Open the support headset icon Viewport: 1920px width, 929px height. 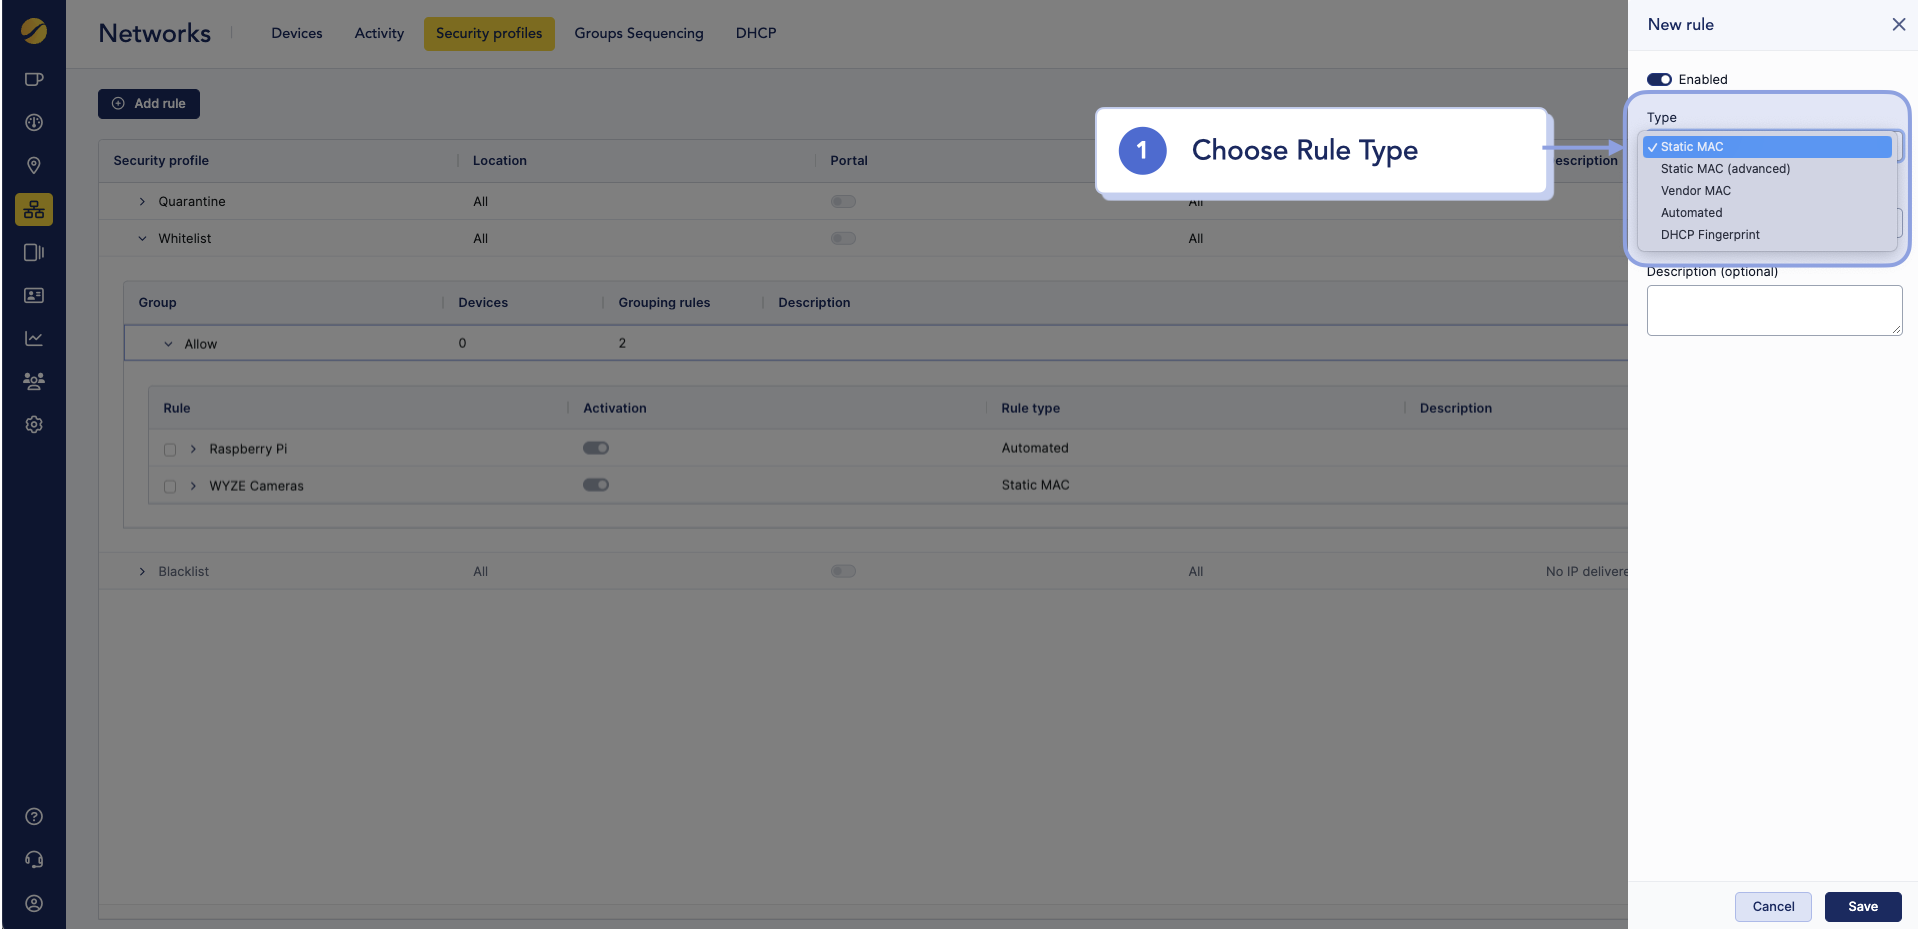point(34,860)
